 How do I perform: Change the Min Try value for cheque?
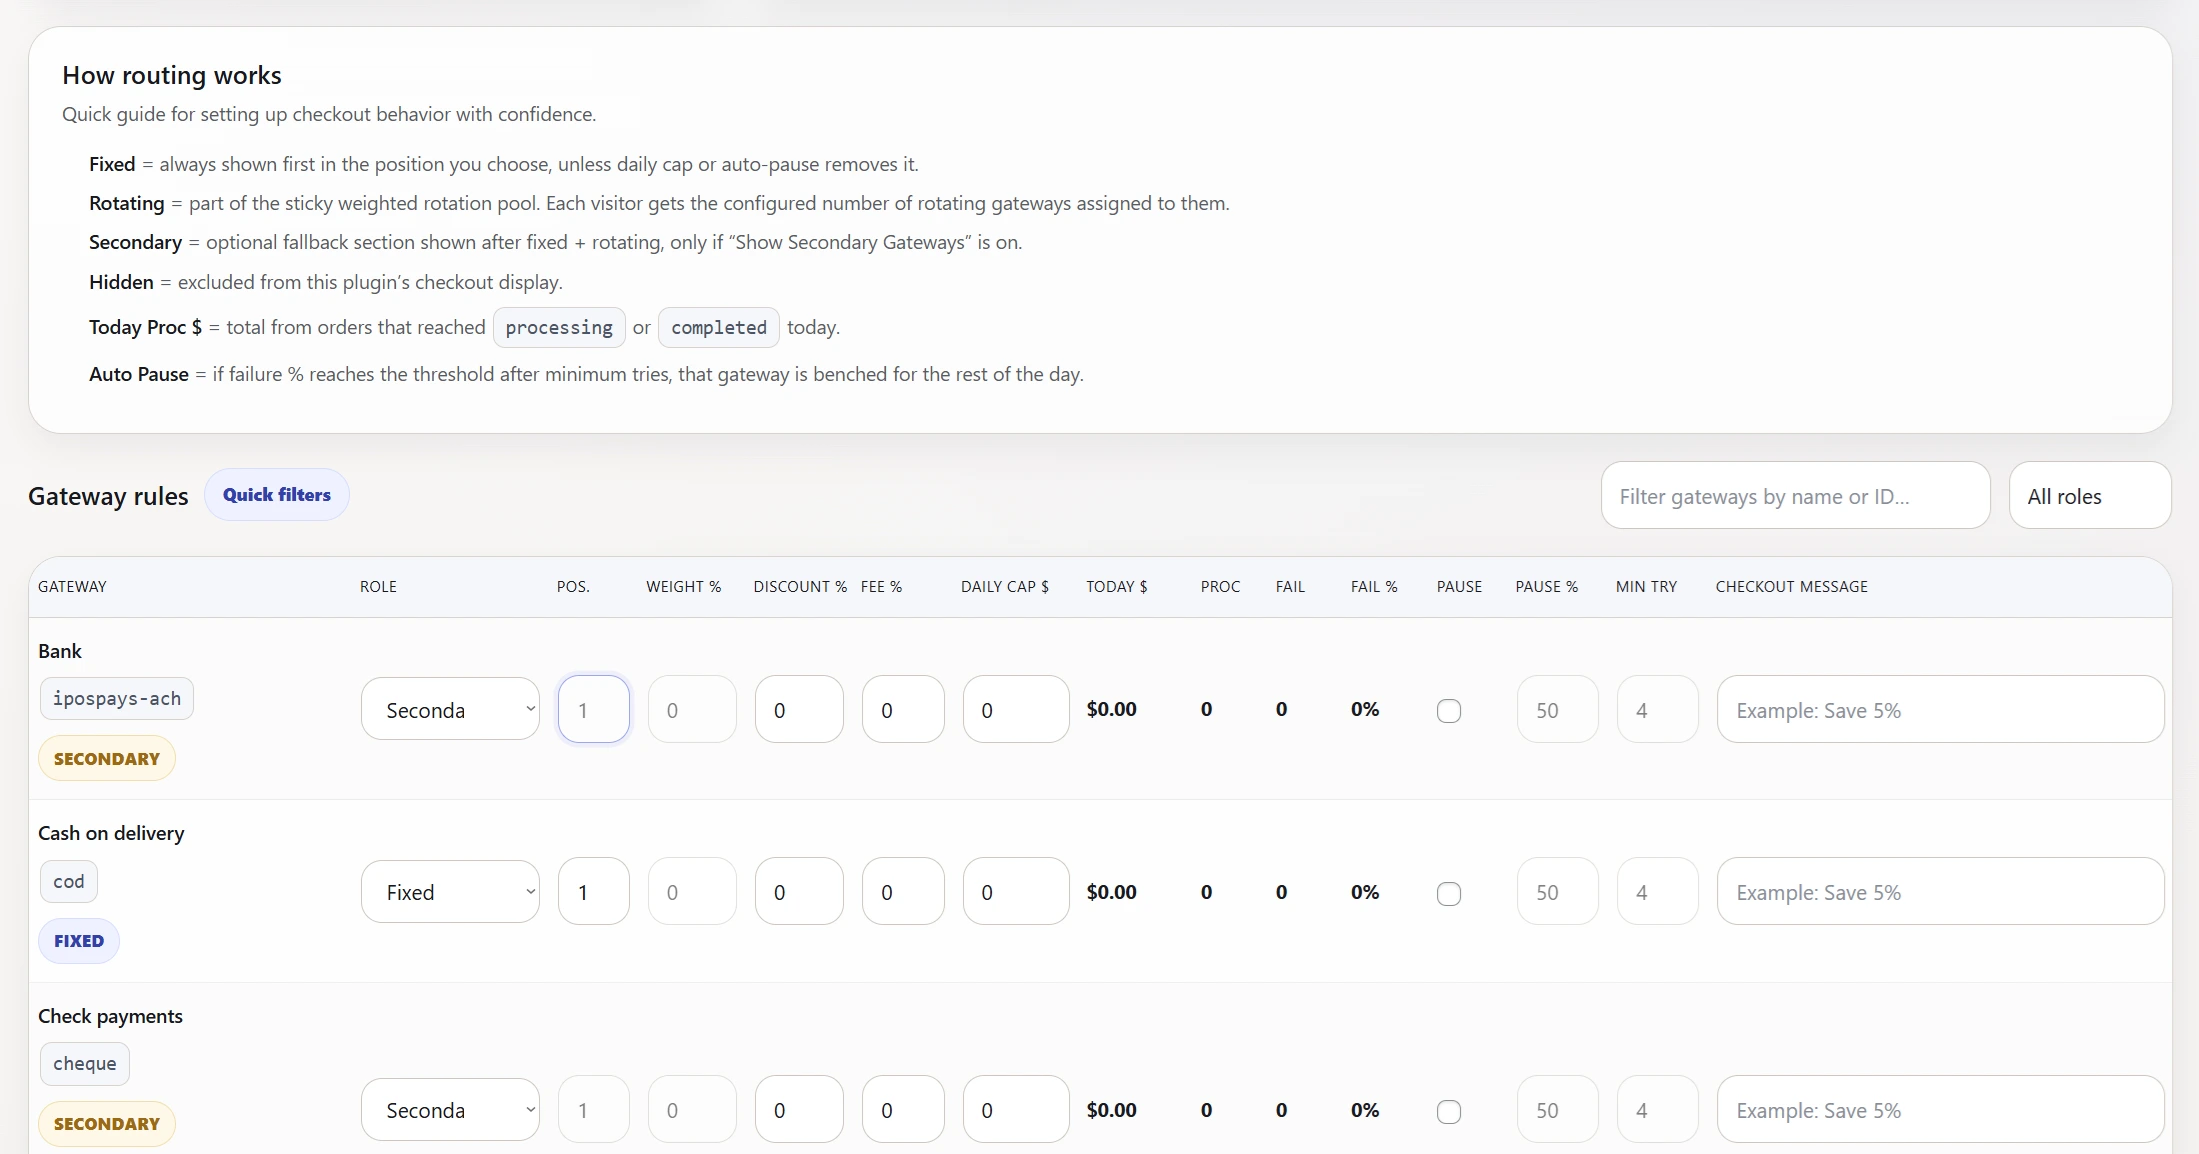pos(1657,1109)
